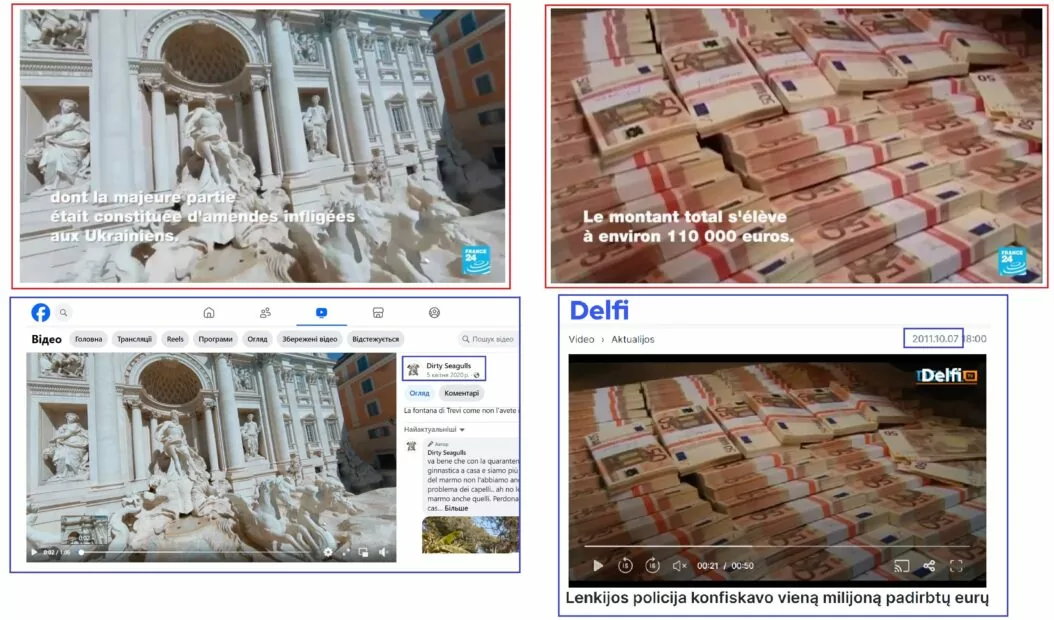The height and width of the screenshot is (620, 1054).
Task: Open the Aktualijos breadcrumb link
Action: pyautogui.click(x=633, y=339)
